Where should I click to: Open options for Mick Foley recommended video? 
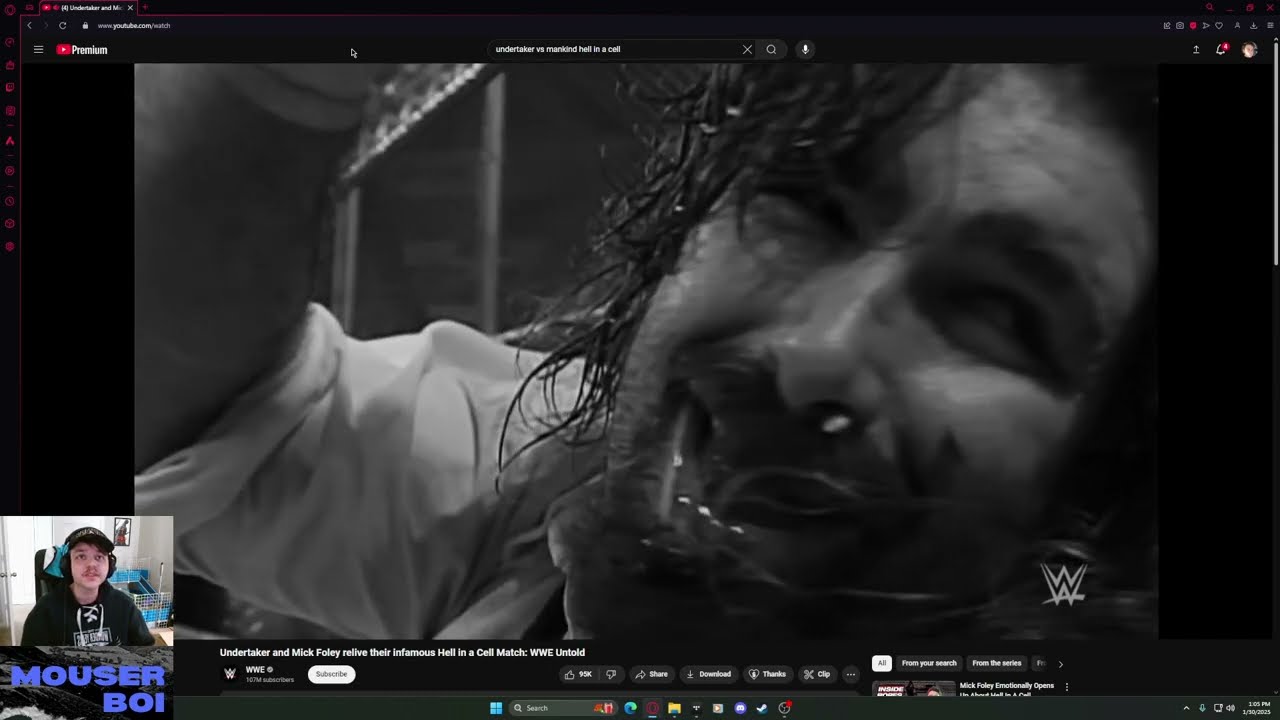1067,687
